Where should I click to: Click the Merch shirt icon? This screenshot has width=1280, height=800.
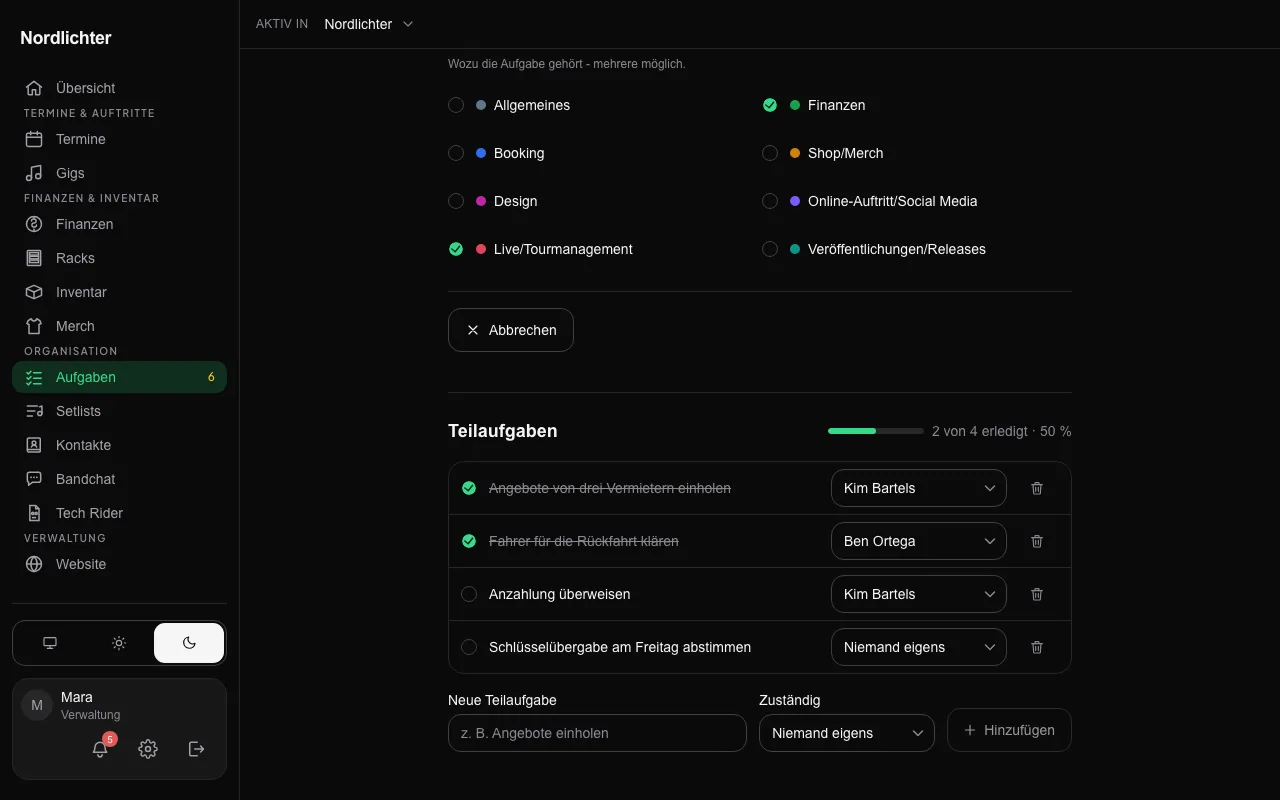pos(34,326)
